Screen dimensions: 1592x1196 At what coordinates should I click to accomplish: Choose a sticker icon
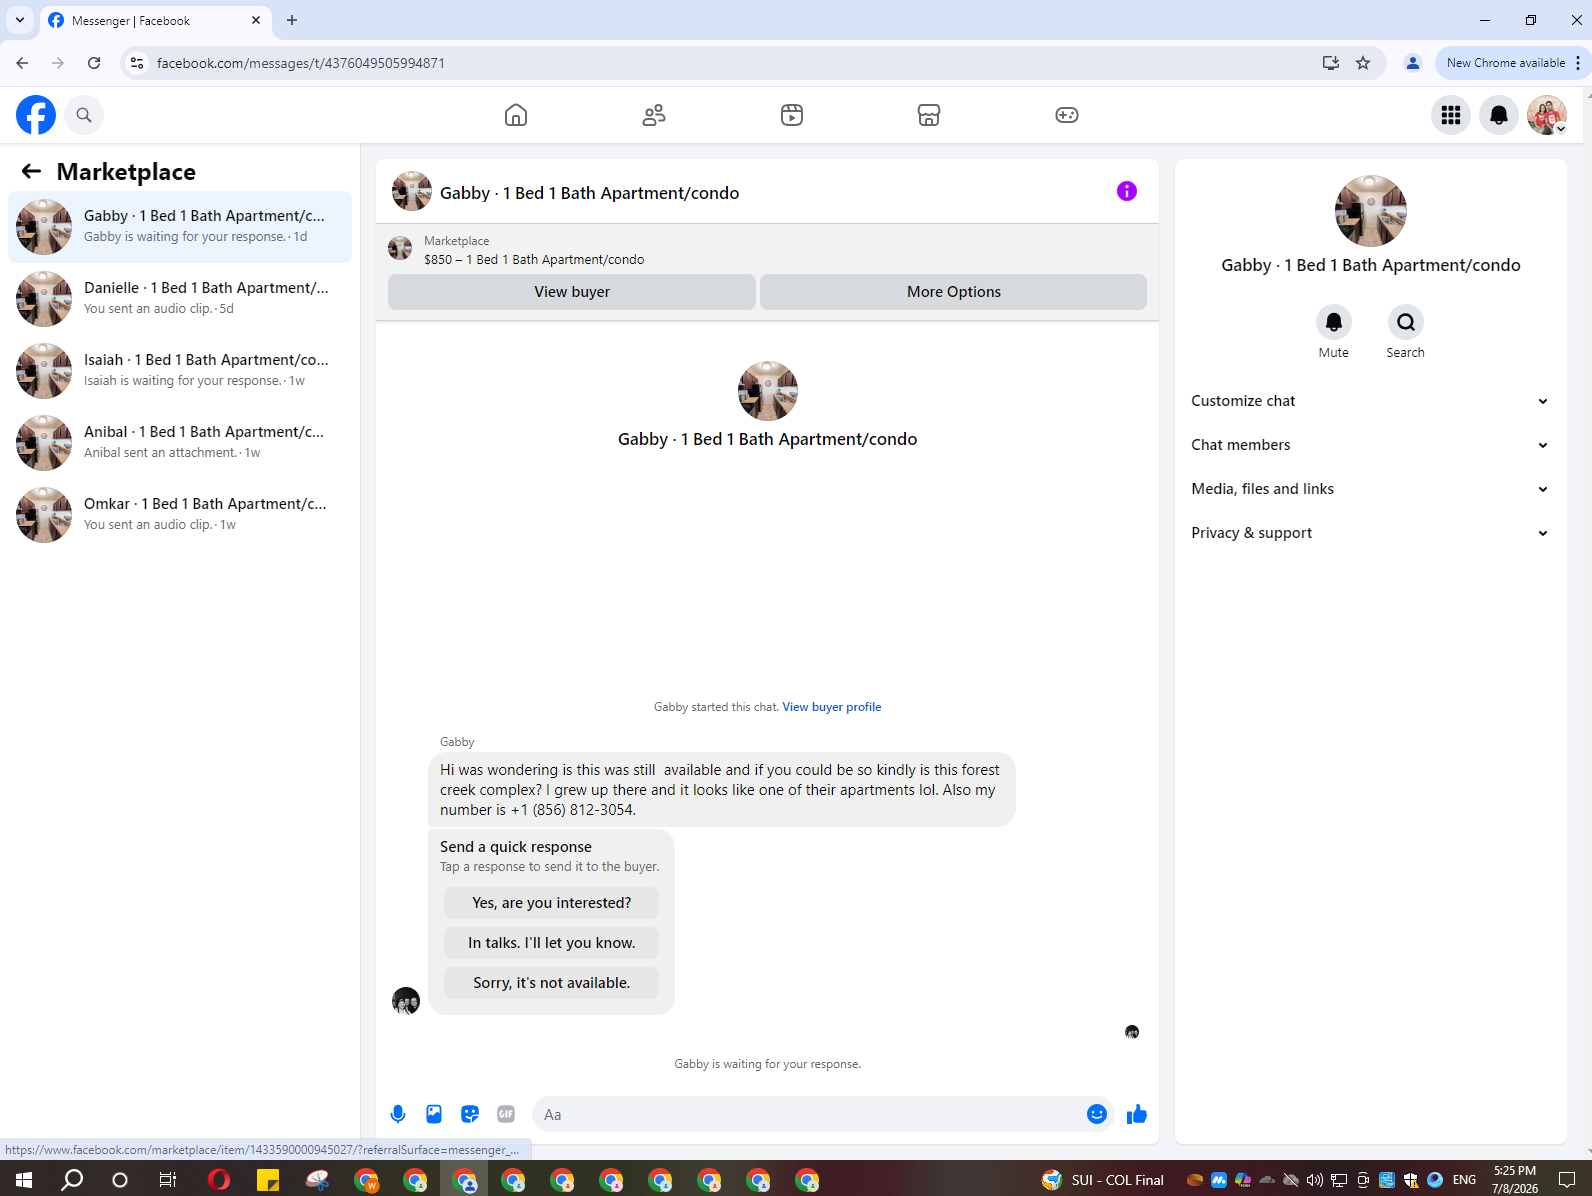(x=470, y=1114)
